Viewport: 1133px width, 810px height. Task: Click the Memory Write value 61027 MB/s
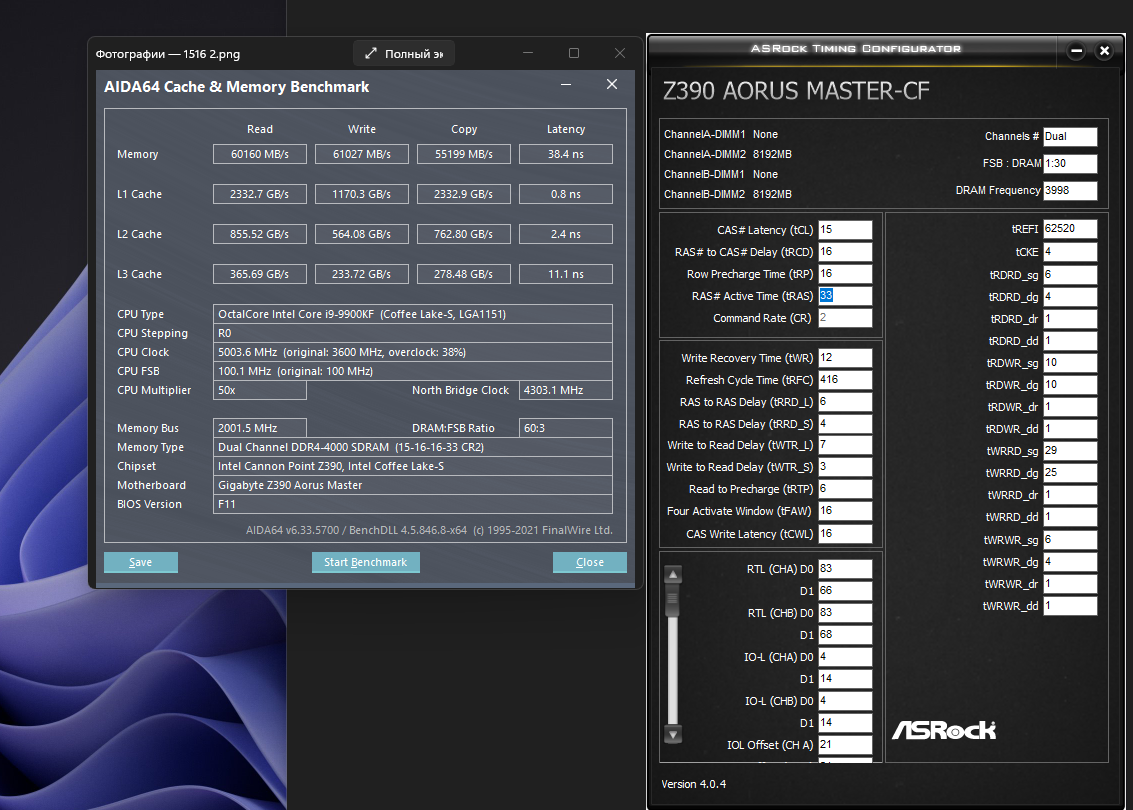pos(361,154)
